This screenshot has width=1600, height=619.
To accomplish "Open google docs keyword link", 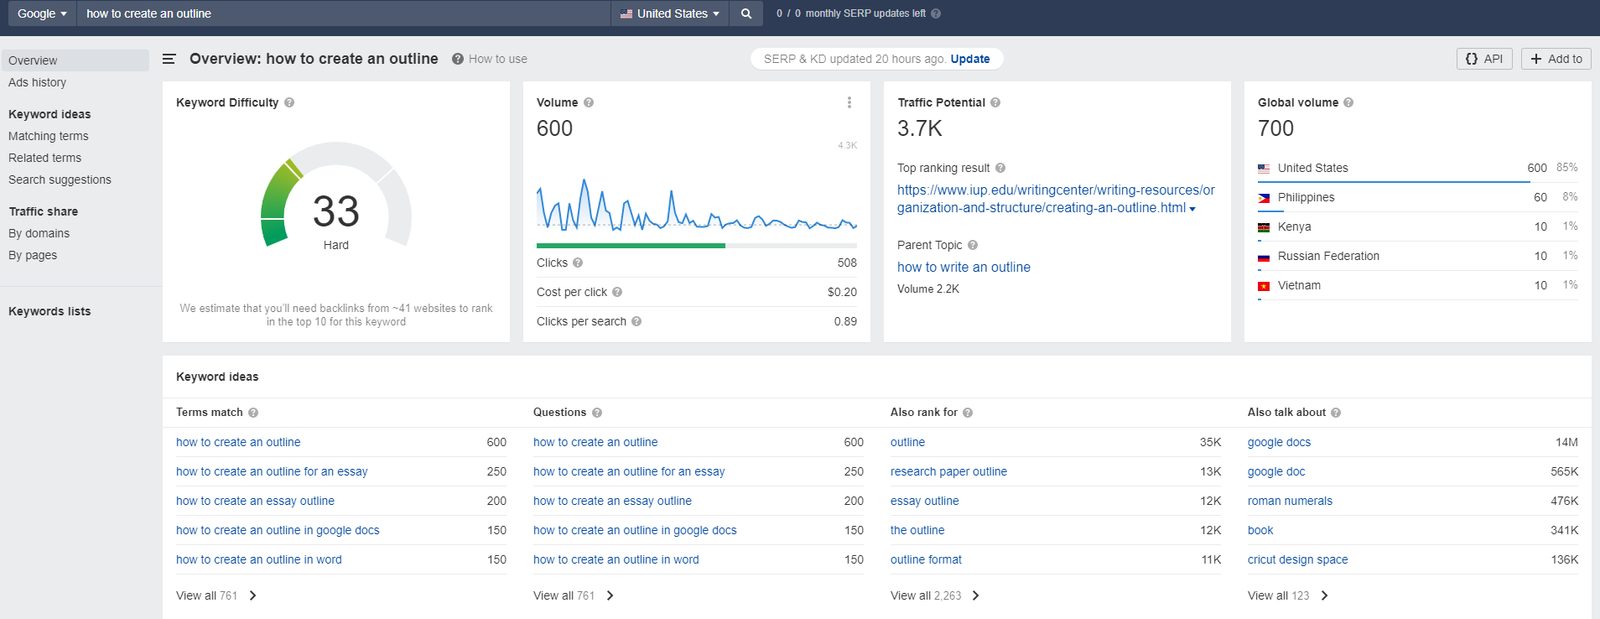I will pos(1279,442).
